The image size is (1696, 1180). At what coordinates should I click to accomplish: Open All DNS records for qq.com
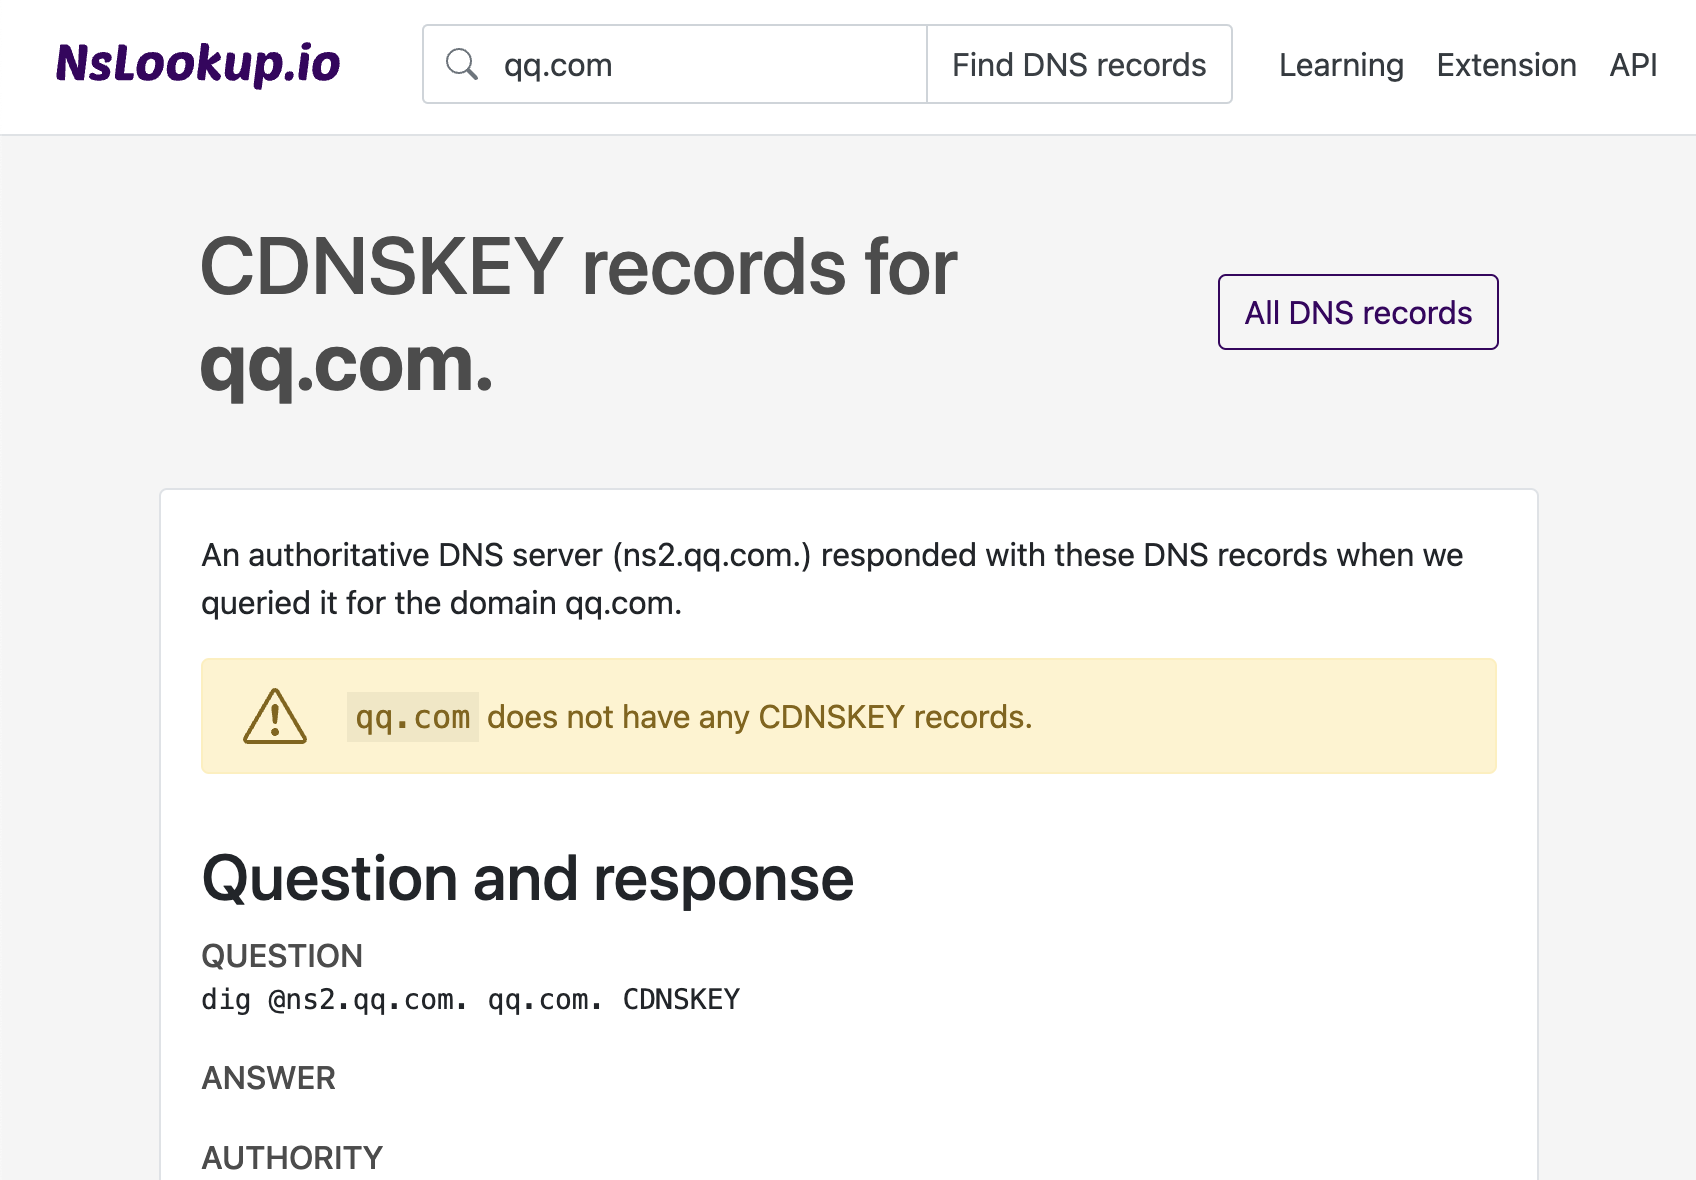click(x=1357, y=312)
